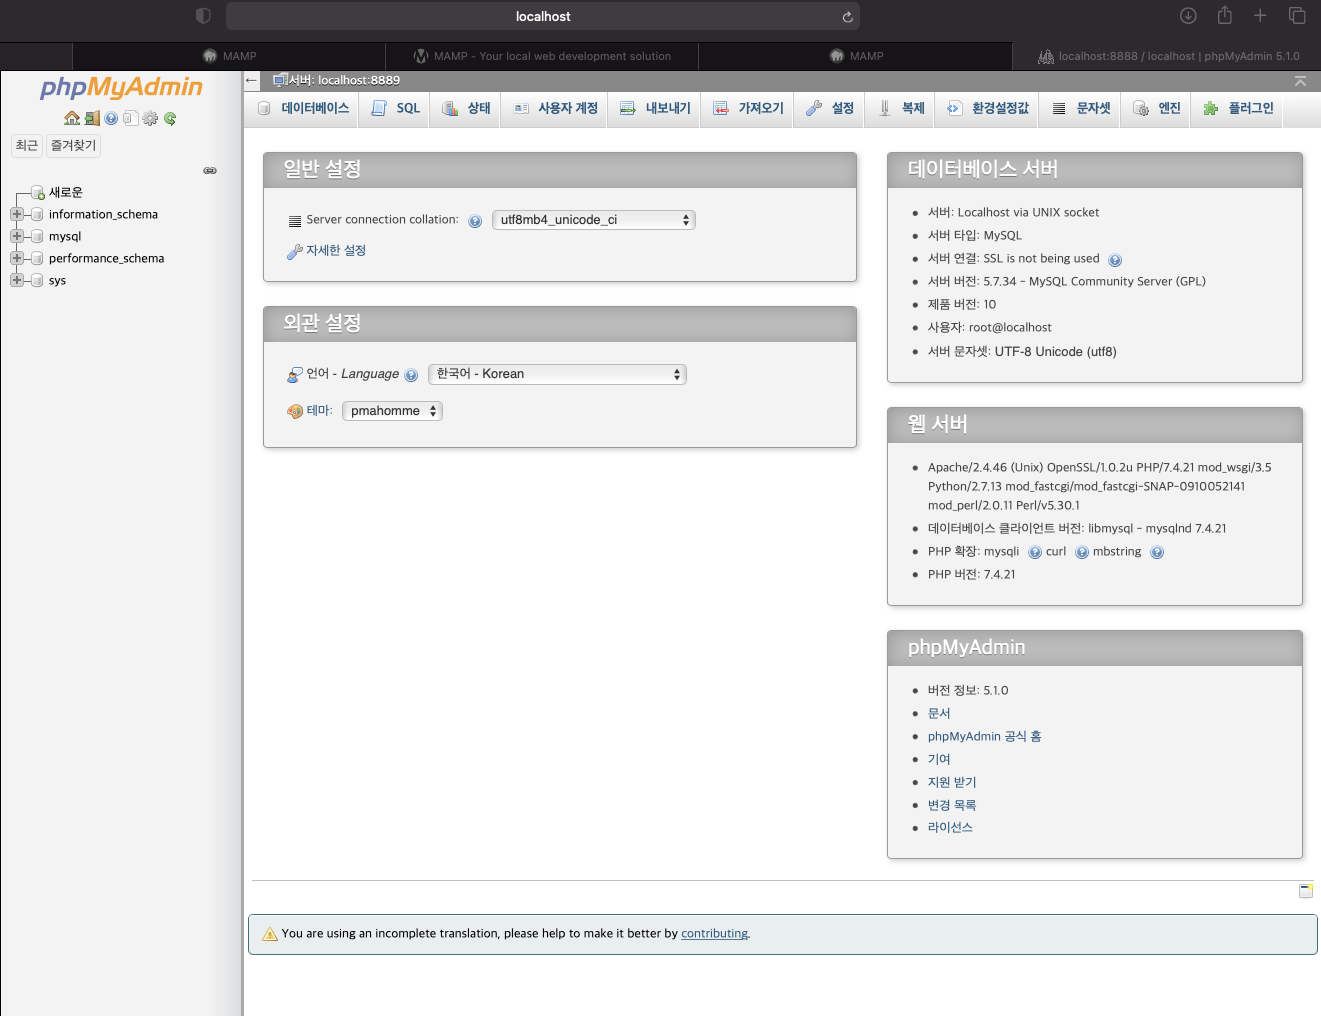Click the 테마 theme link
Screen dimensions: 1321x1016
click(319, 411)
